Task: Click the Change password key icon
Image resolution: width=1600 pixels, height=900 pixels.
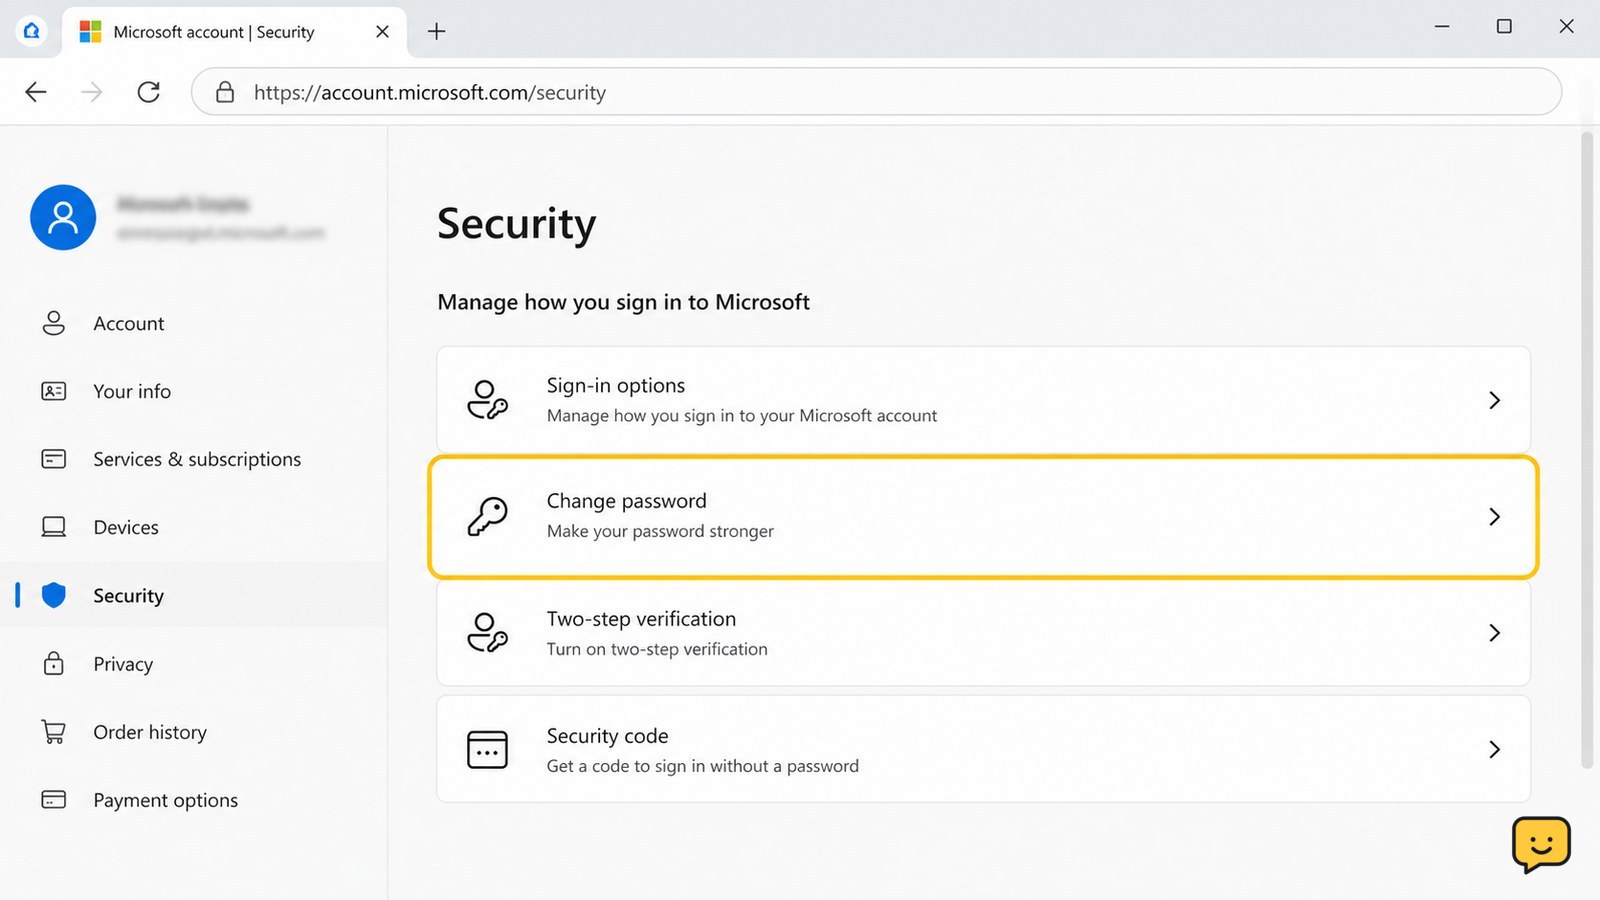Action: click(x=488, y=516)
